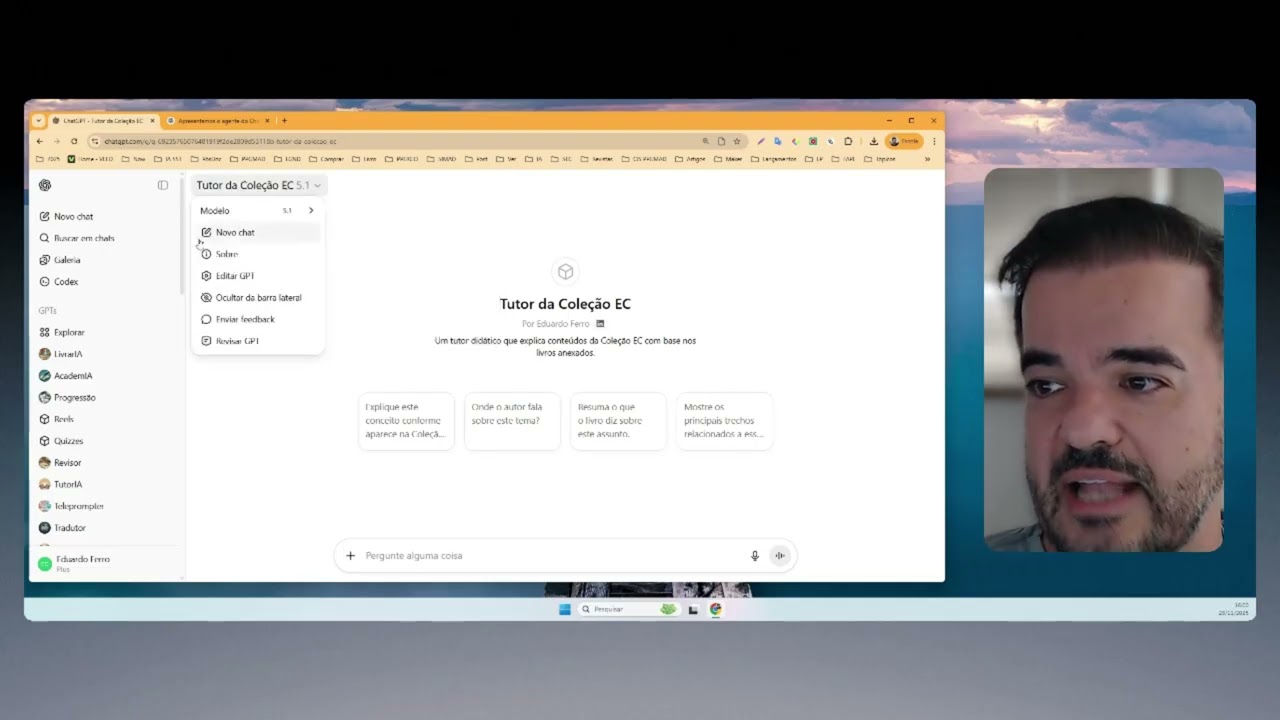Image resolution: width=1280 pixels, height=720 pixels.
Task: Open the Progressão GPT
Action: [x=67, y=397]
